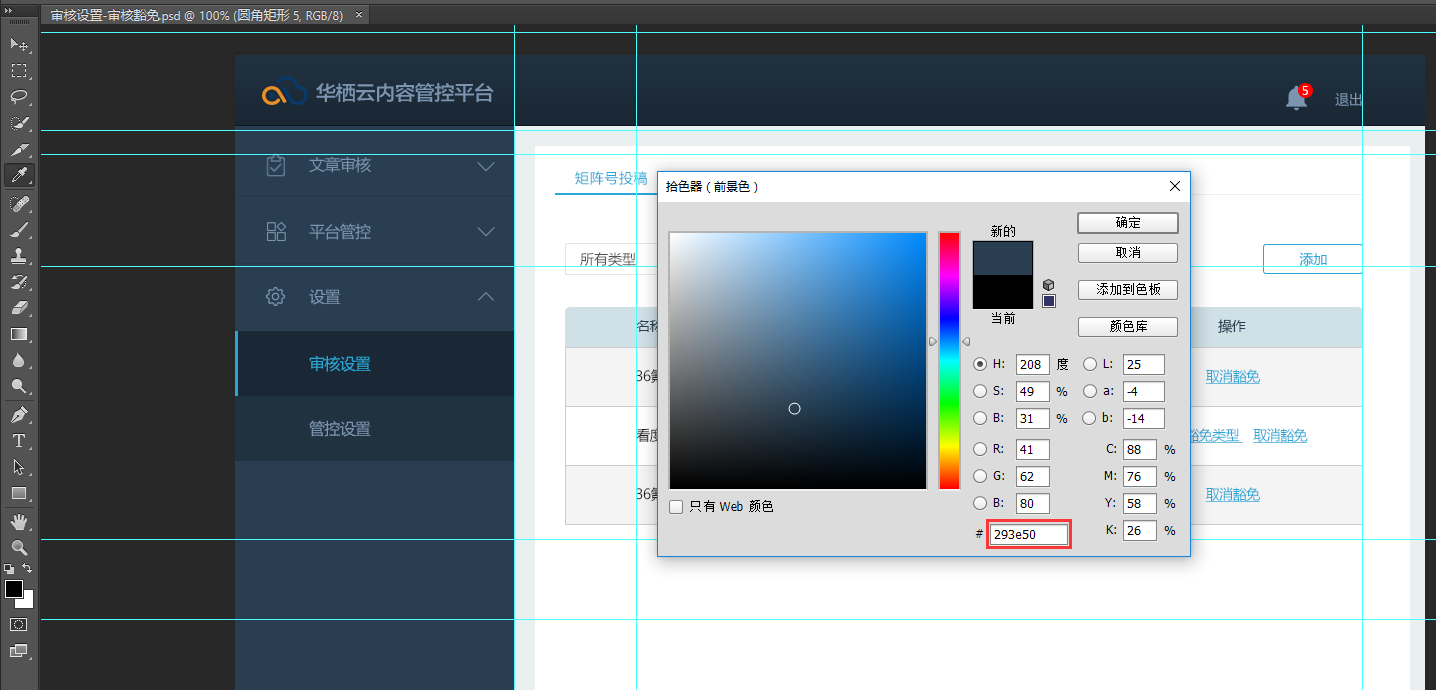Expand the 文章审核 chevron
Viewport: 1436px width, 690px height.
coord(486,166)
